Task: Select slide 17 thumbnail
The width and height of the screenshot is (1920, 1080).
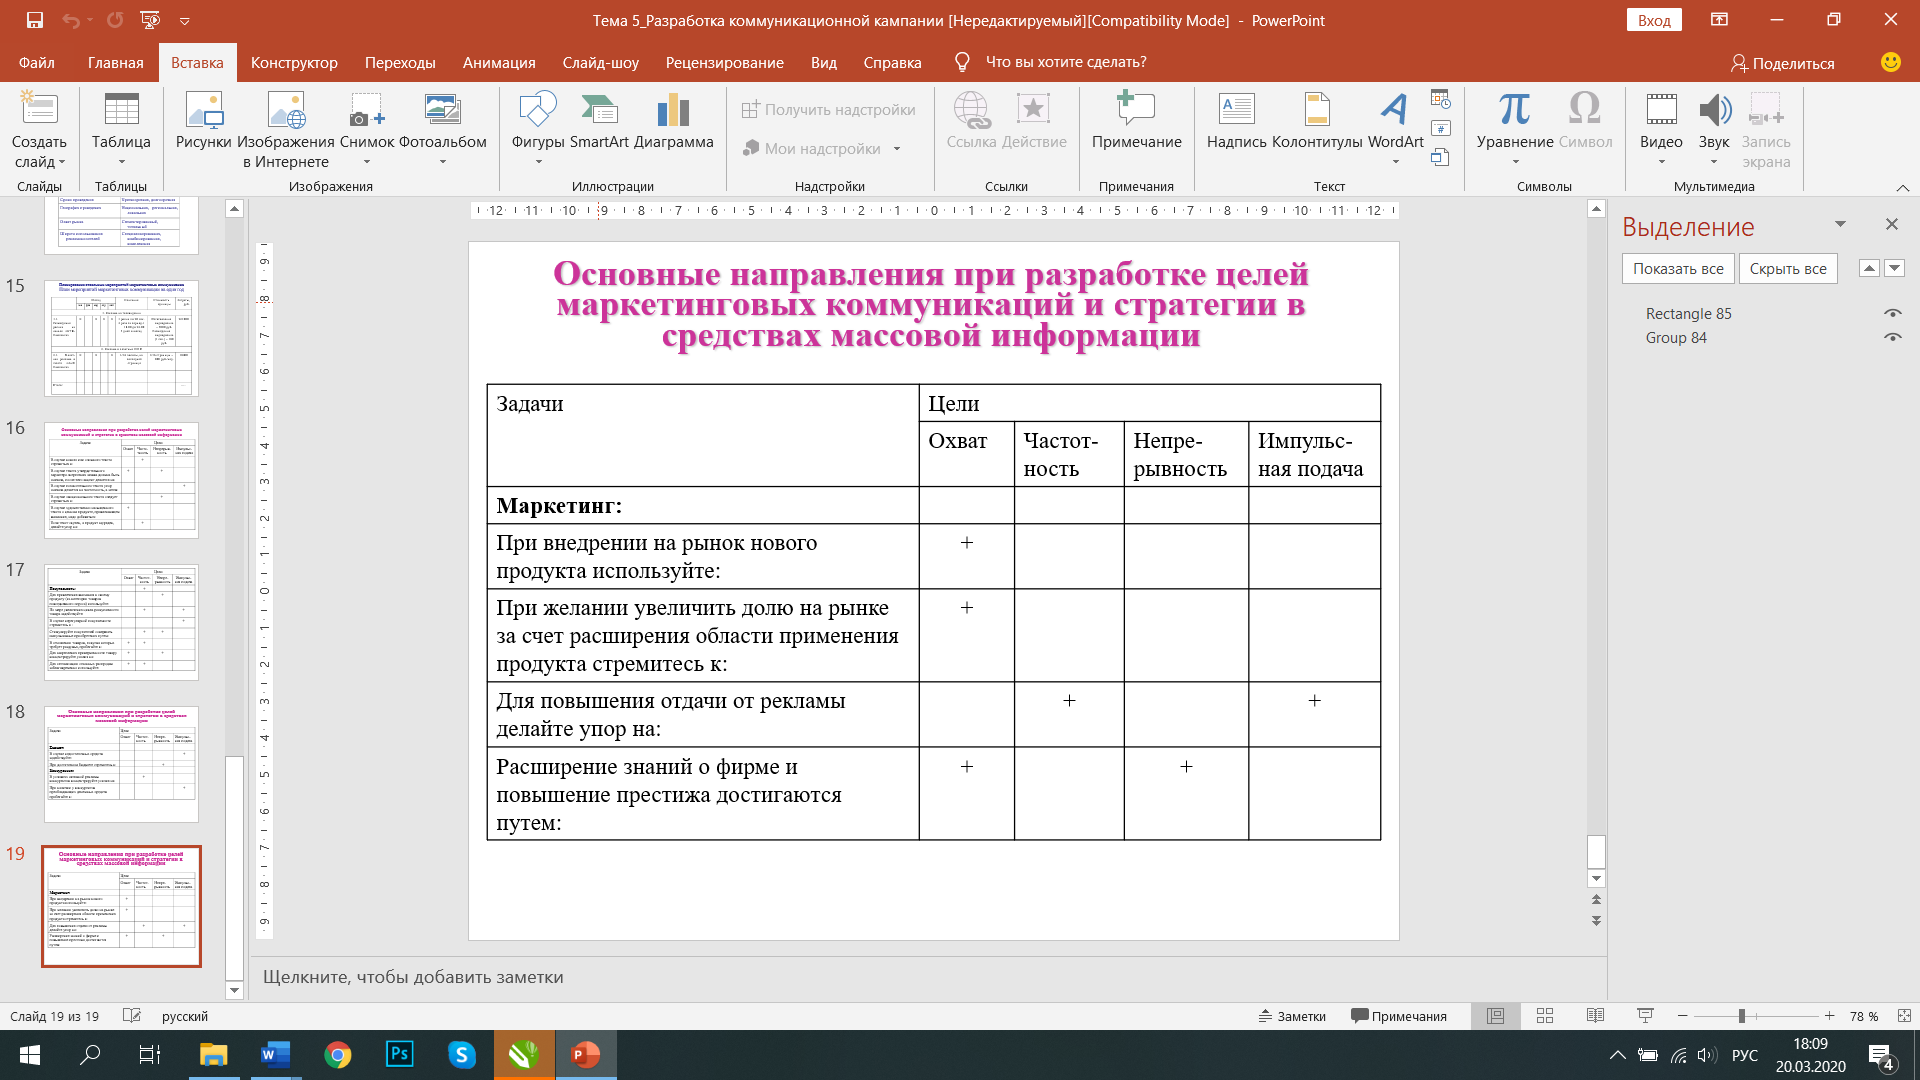Action: coord(121,622)
